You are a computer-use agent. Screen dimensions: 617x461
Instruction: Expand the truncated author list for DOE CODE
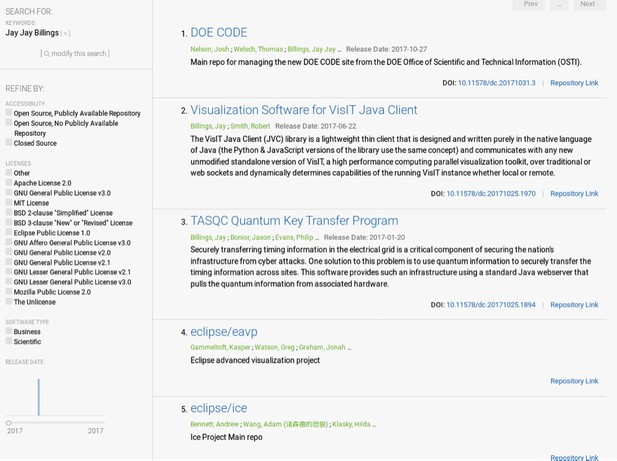339,50
